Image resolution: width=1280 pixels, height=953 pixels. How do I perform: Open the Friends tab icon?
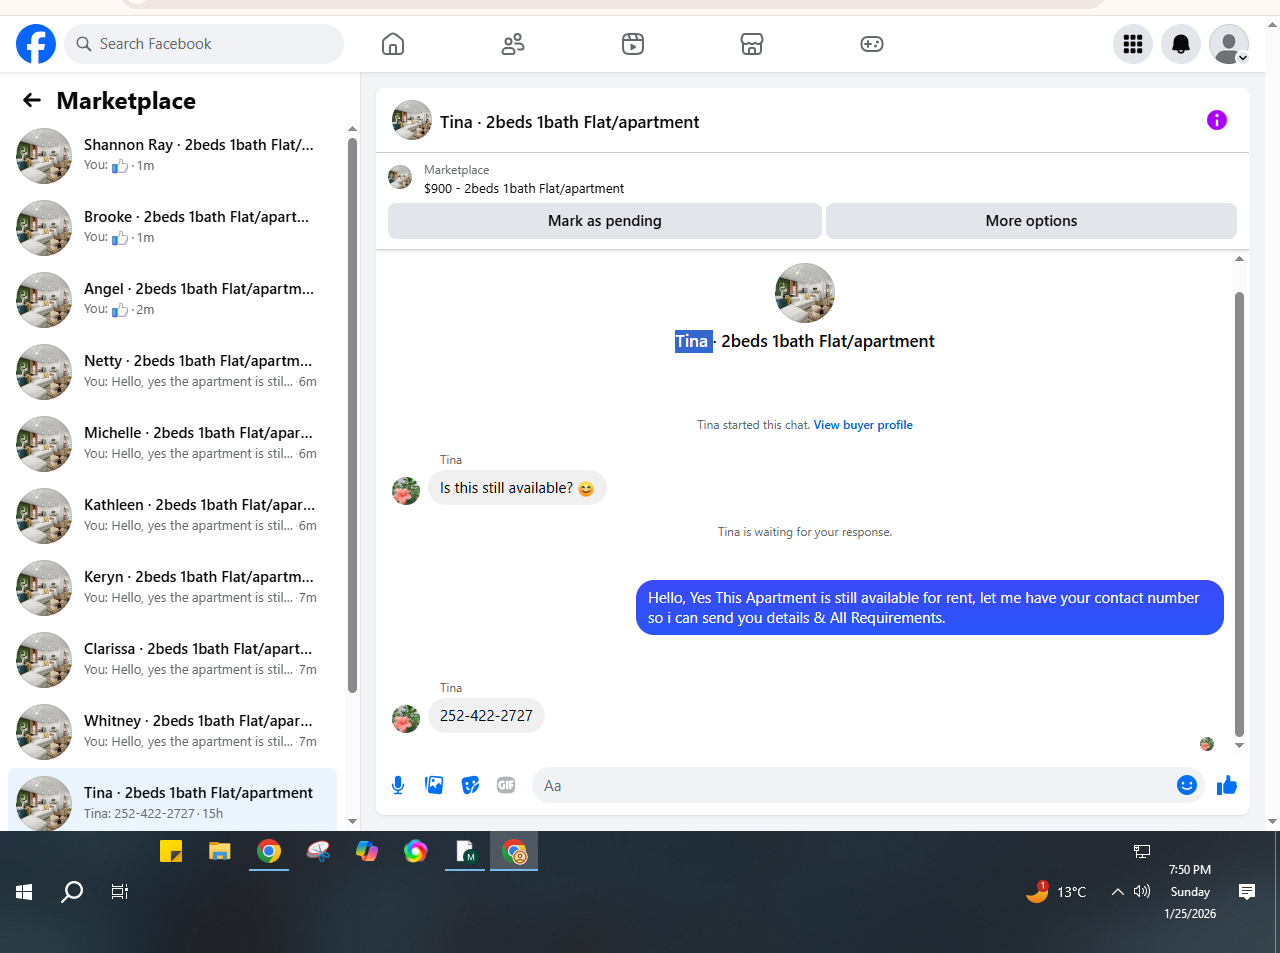tap(513, 44)
